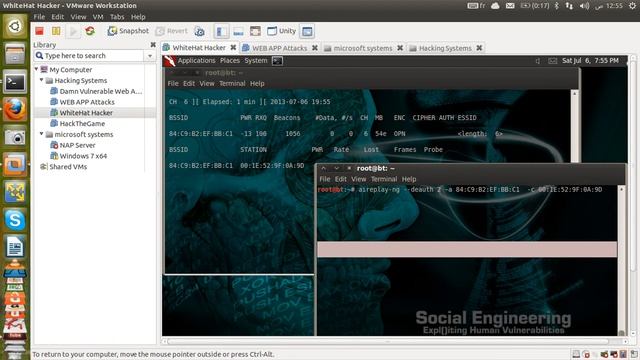
Task: Open LibreOffice Writer from launcher
Action: [15, 247]
